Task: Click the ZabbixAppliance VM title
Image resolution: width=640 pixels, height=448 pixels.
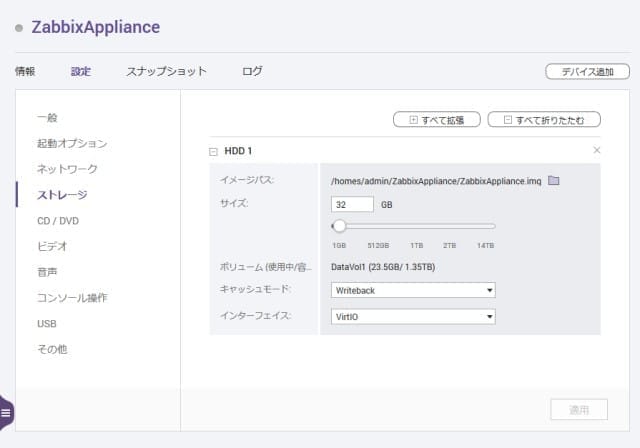Action: coord(96,27)
